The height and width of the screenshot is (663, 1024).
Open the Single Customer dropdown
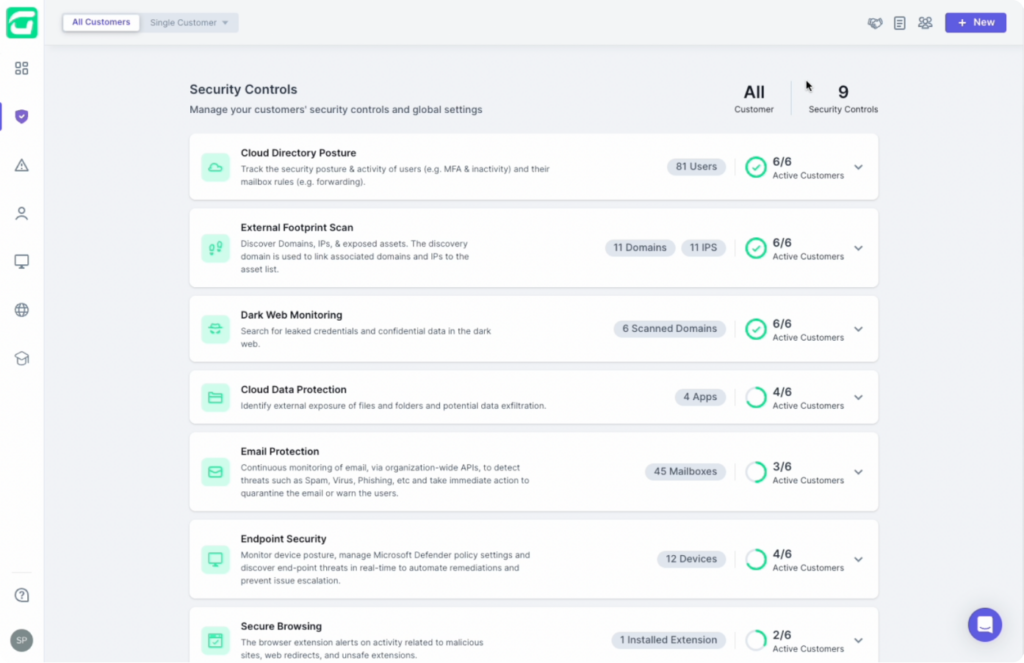click(189, 23)
